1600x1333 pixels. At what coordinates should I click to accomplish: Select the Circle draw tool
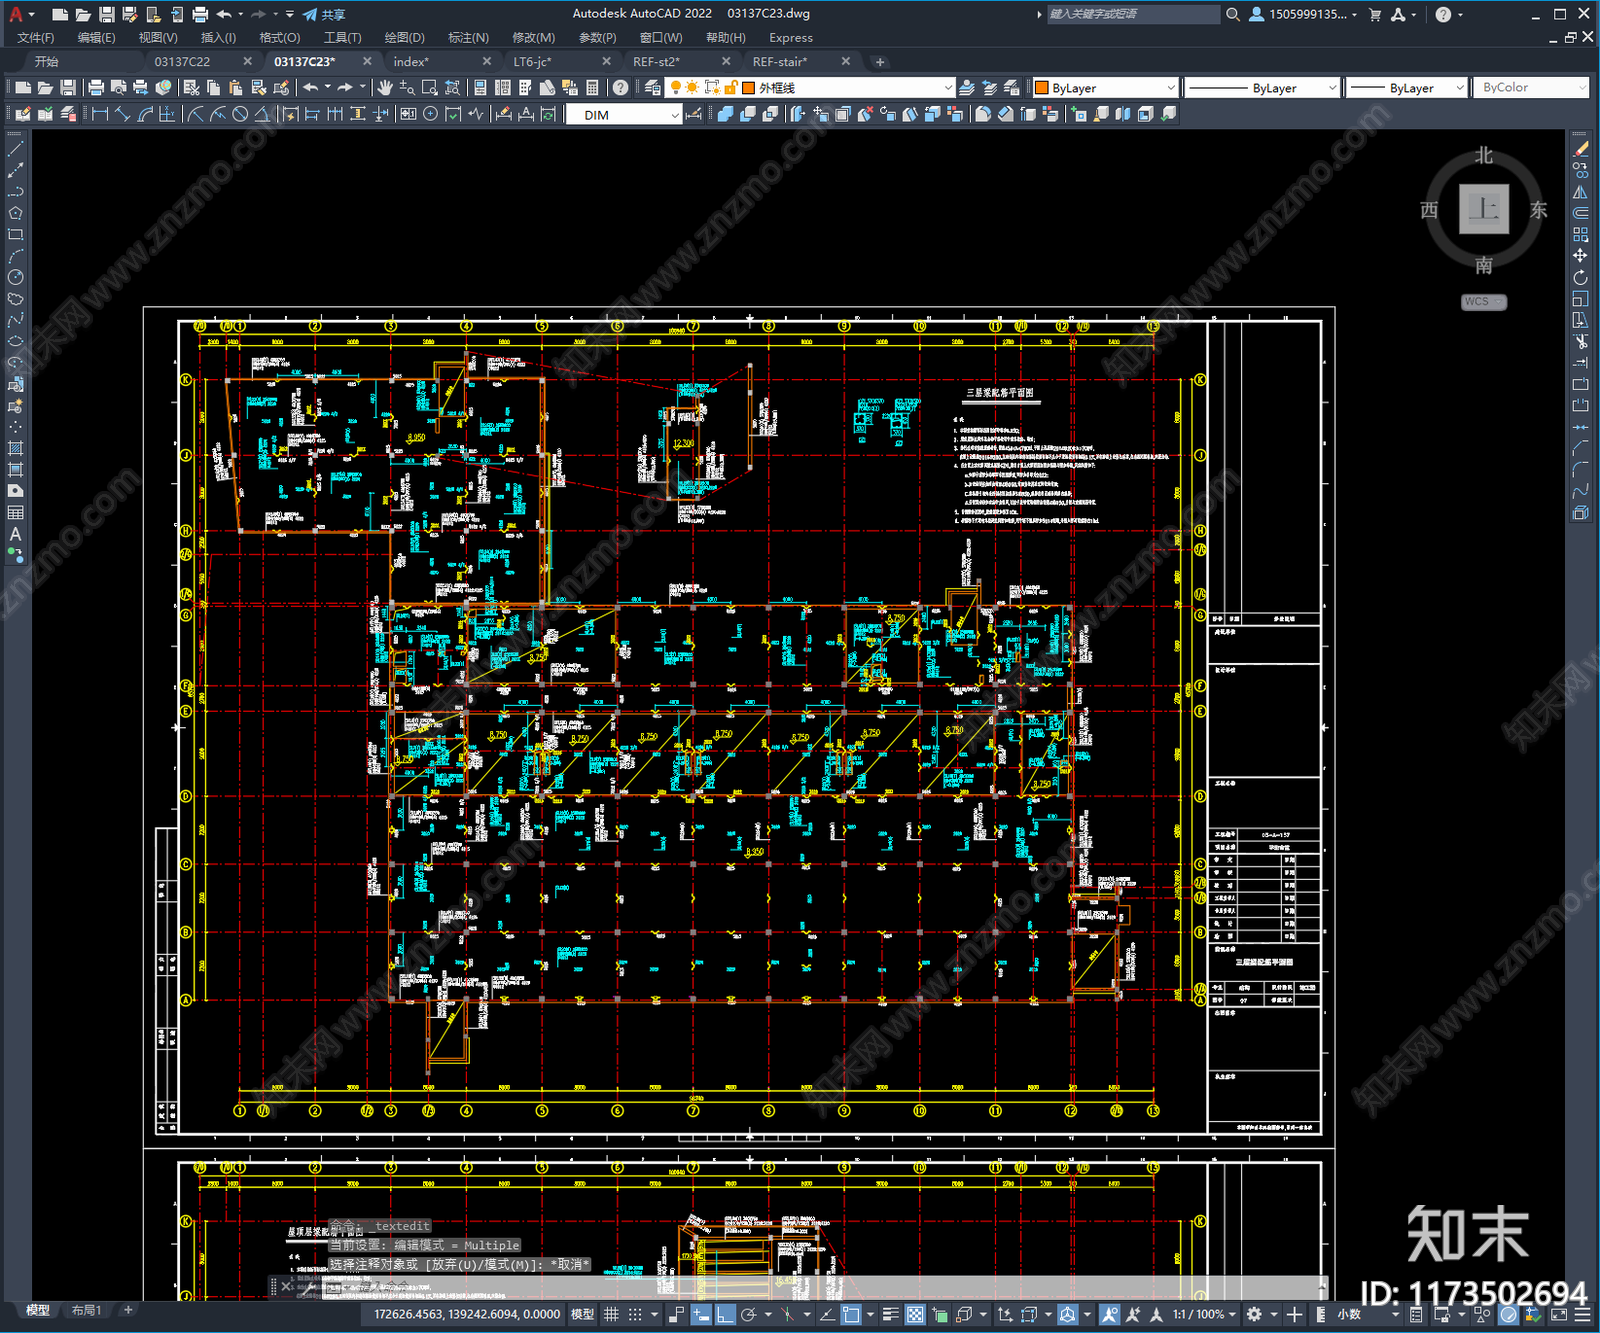point(15,277)
